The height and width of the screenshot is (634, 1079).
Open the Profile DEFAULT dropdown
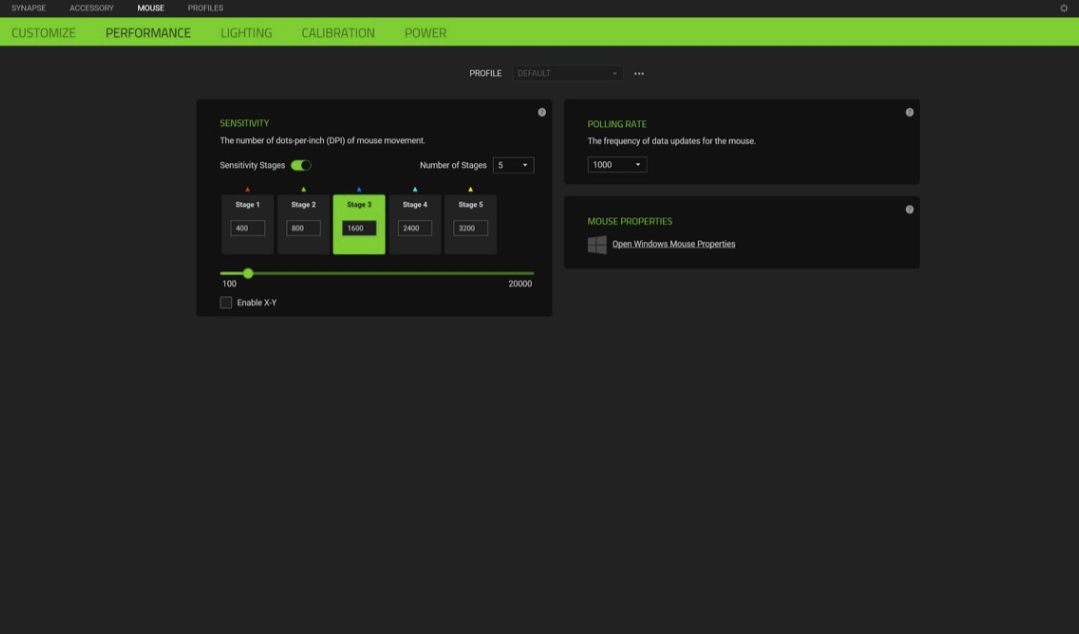coord(568,73)
